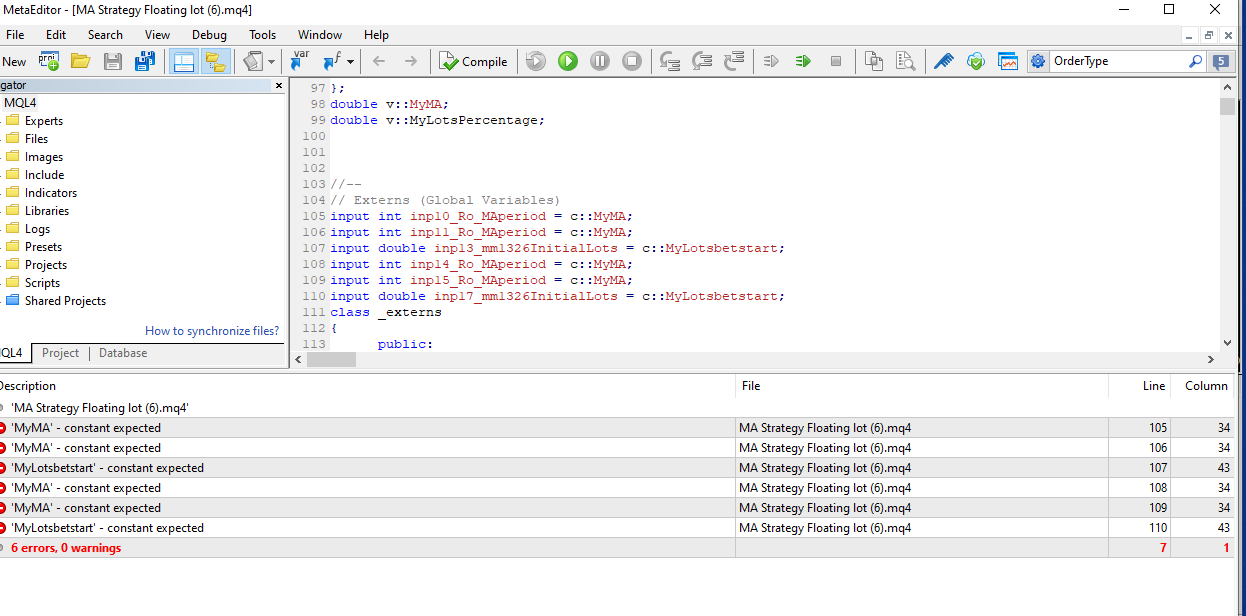Select the Shared Projects folder
Viewport: 1246px width, 616px height.
tap(65, 301)
